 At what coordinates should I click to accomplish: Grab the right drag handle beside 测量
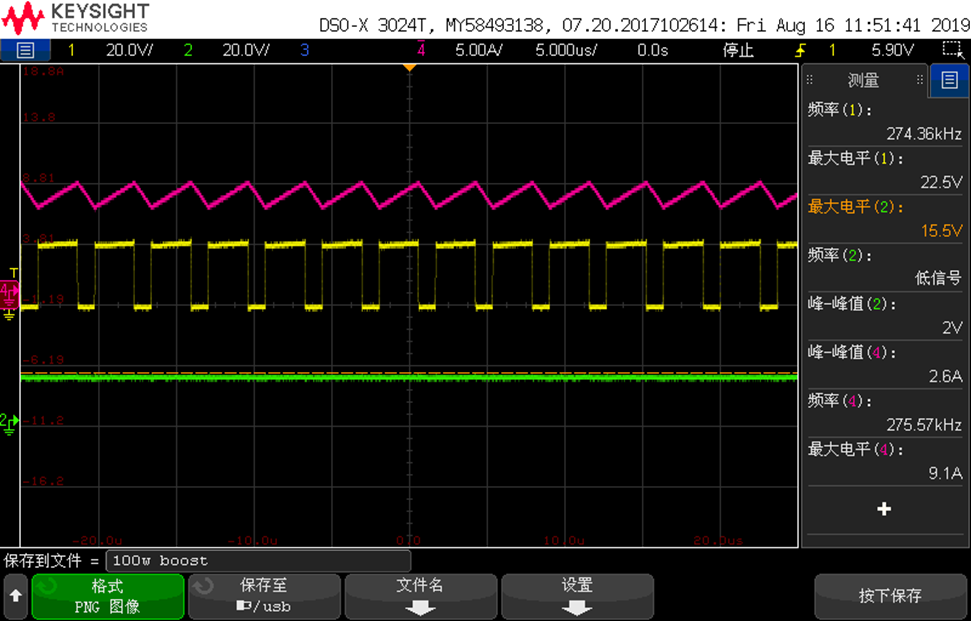(x=920, y=80)
